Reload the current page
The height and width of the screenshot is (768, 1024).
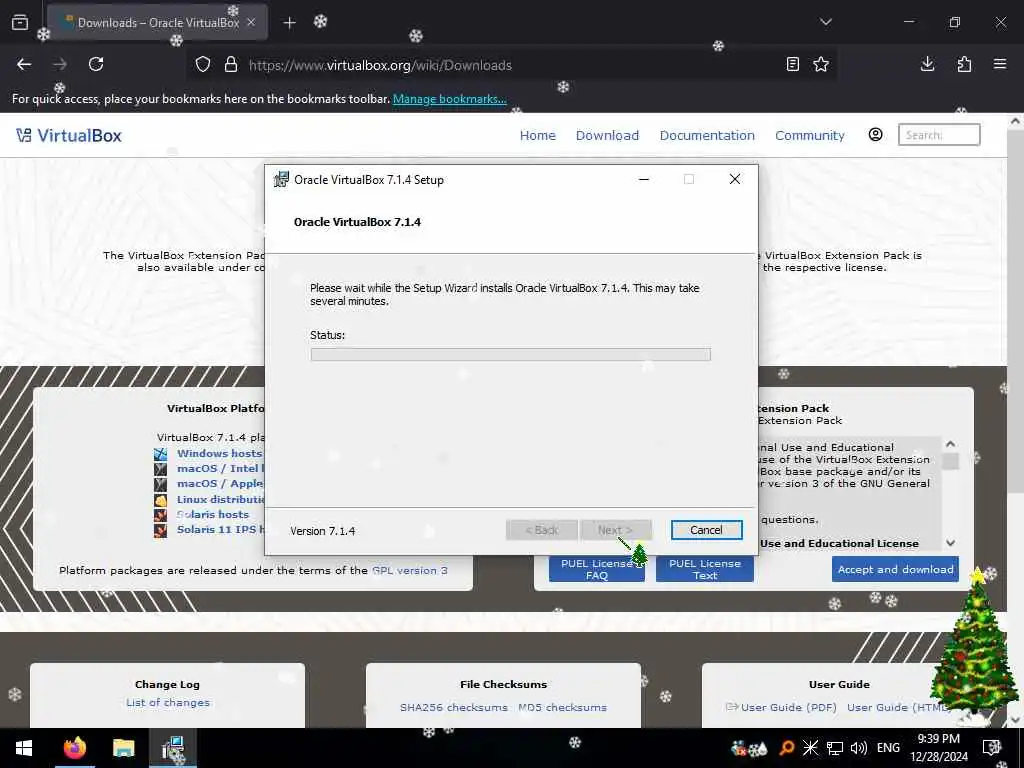point(96,64)
